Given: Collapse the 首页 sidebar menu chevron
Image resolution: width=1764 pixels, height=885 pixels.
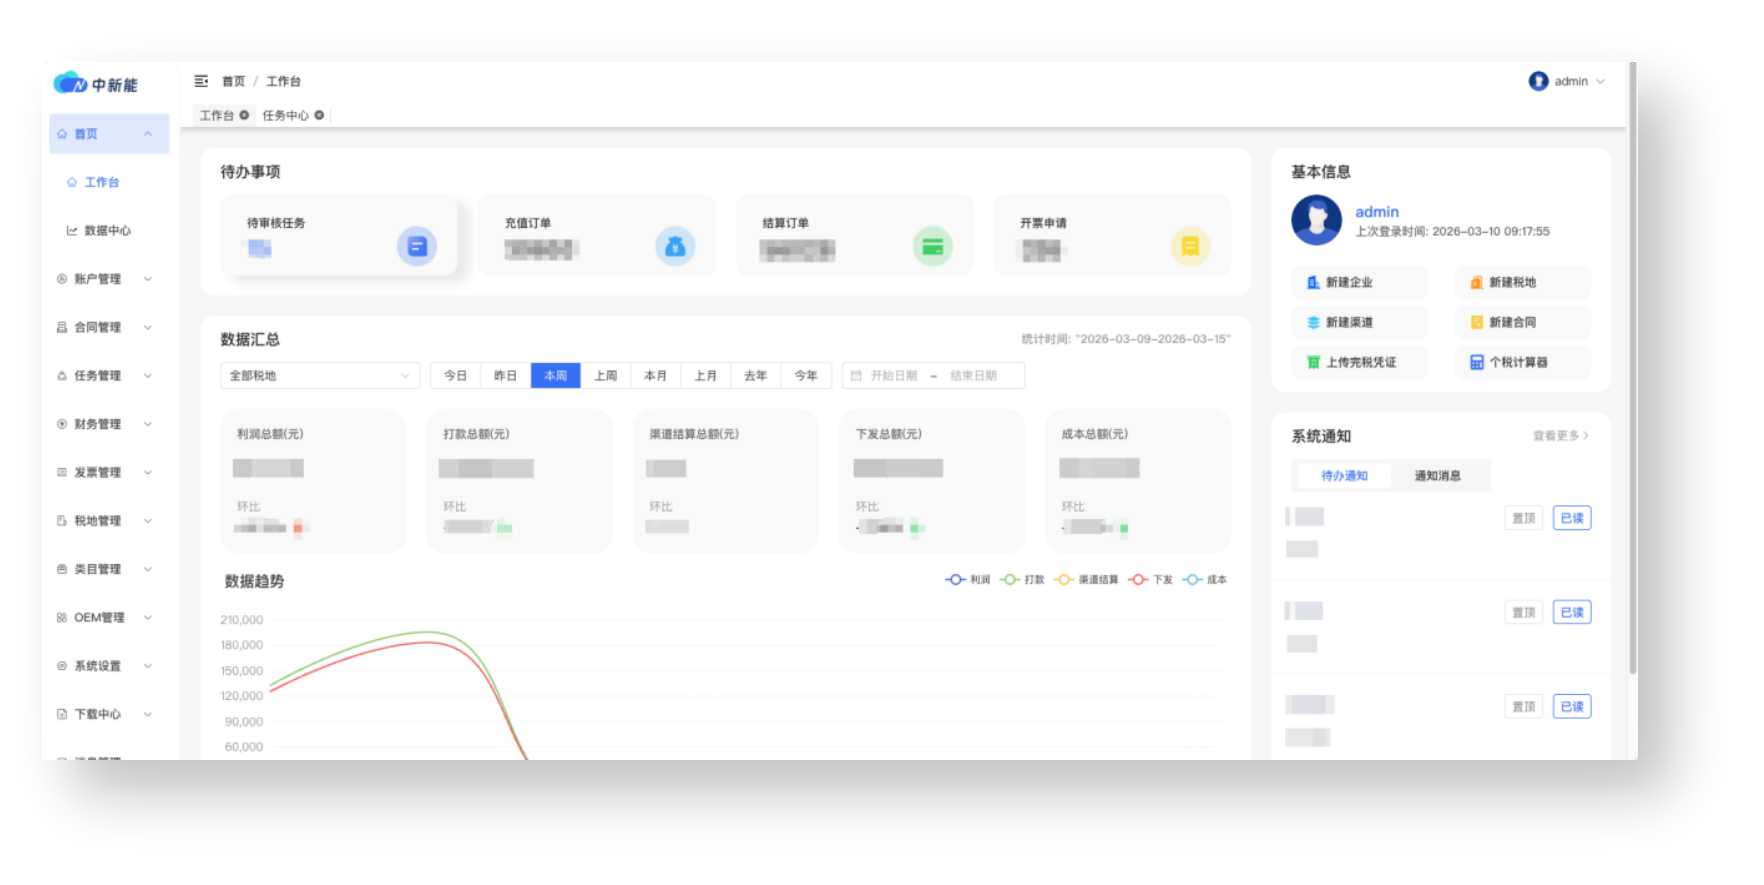Looking at the screenshot, I should (148, 134).
